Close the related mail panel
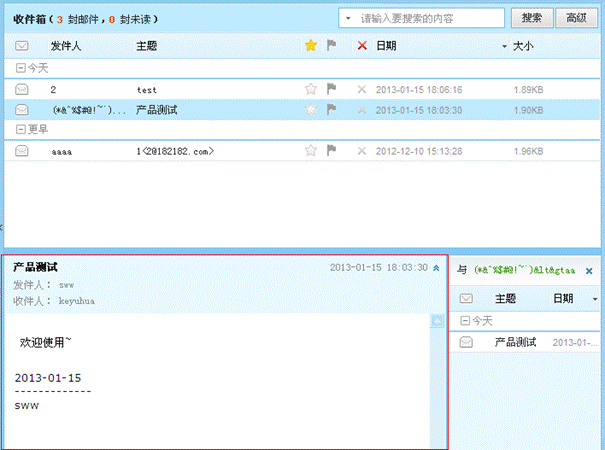Image resolution: width=605 pixels, height=450 pixels. [x=589, y=270]
